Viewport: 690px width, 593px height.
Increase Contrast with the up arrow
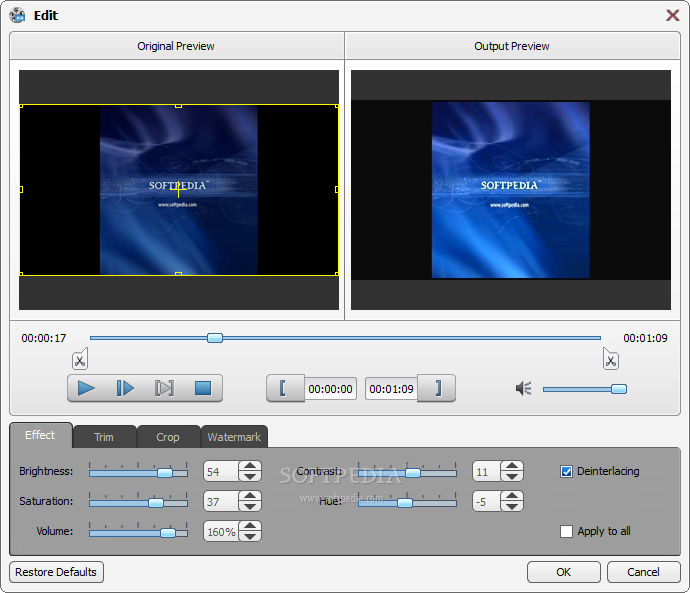(512, 466)
